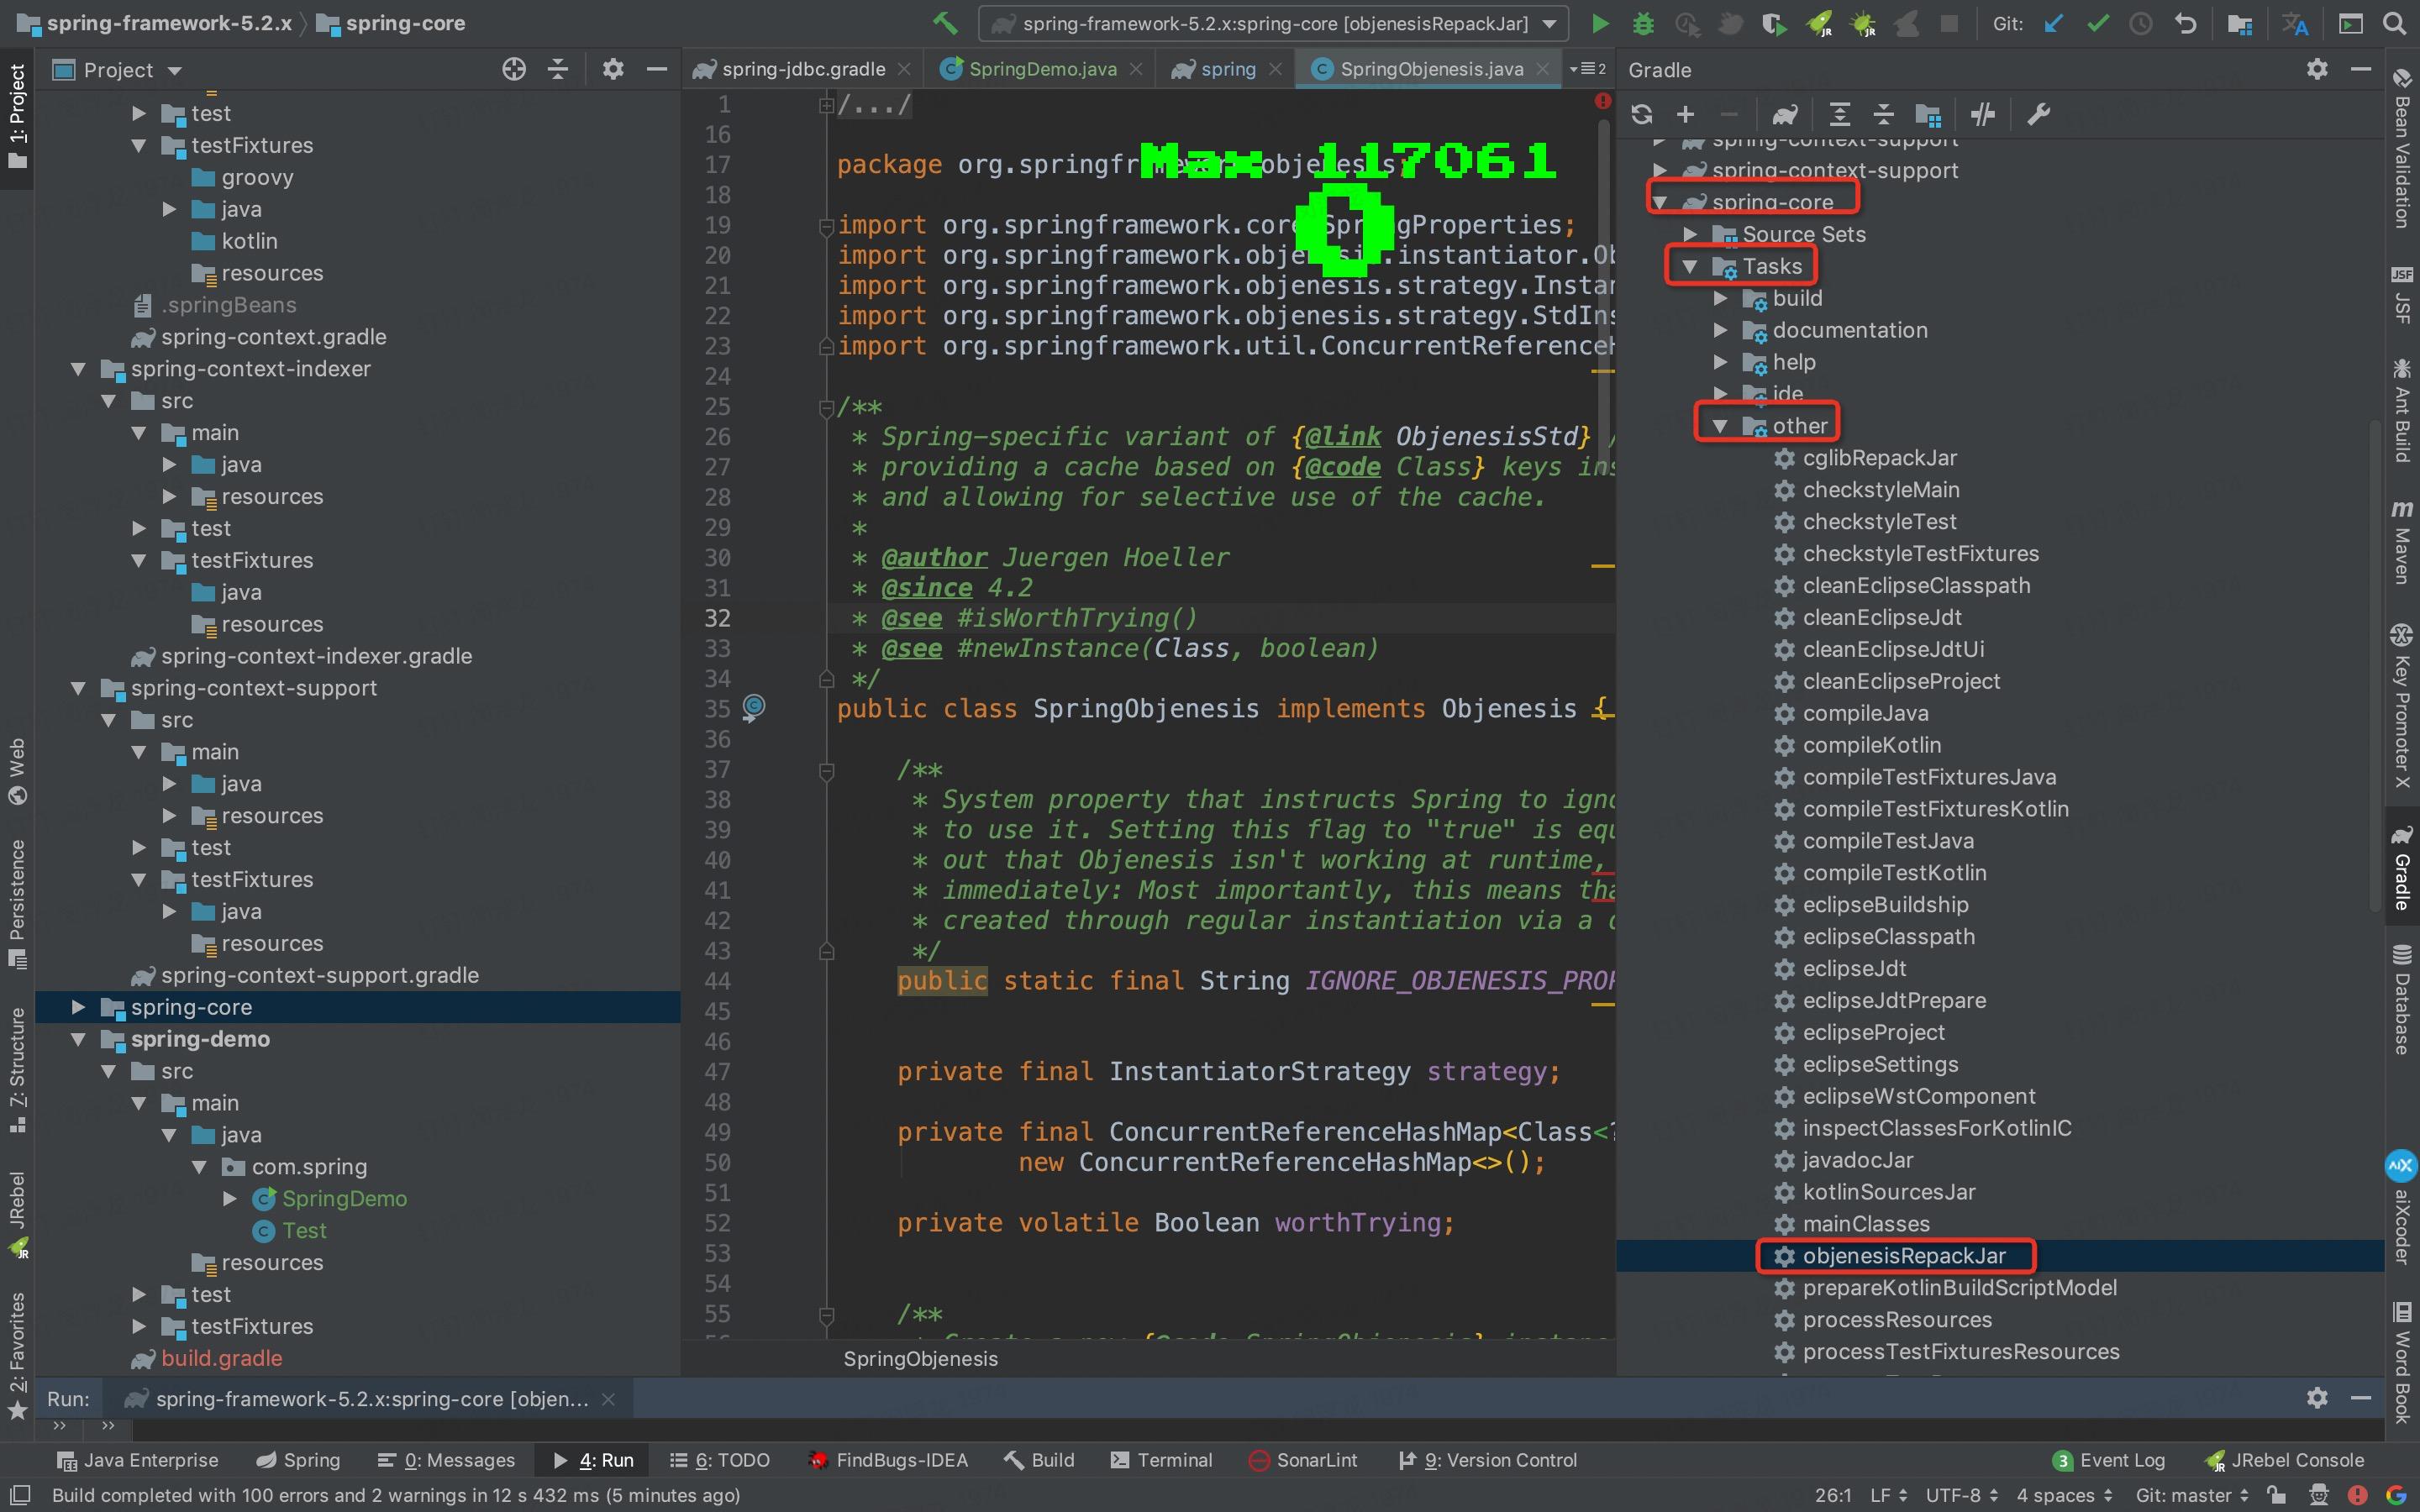Toggle read-only lock in status bar
Image resolution: width=2420 pixels, height=1512 pixels.
(2277, 1495)
